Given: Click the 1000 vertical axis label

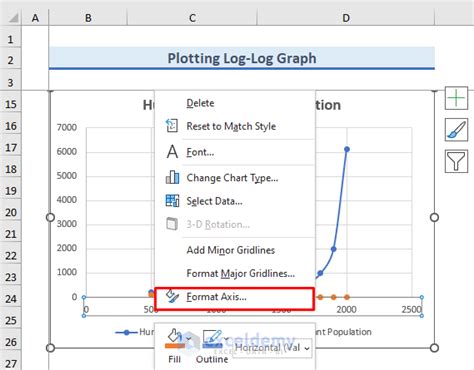Looking at the screenshot, I should pos(67,272).
